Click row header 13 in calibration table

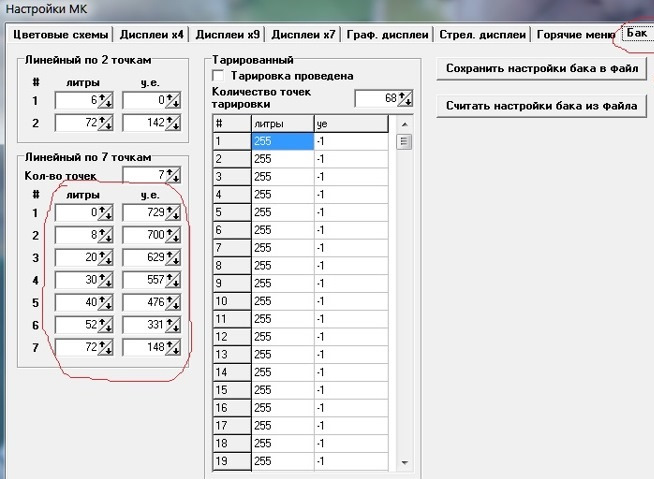point(232,355)
